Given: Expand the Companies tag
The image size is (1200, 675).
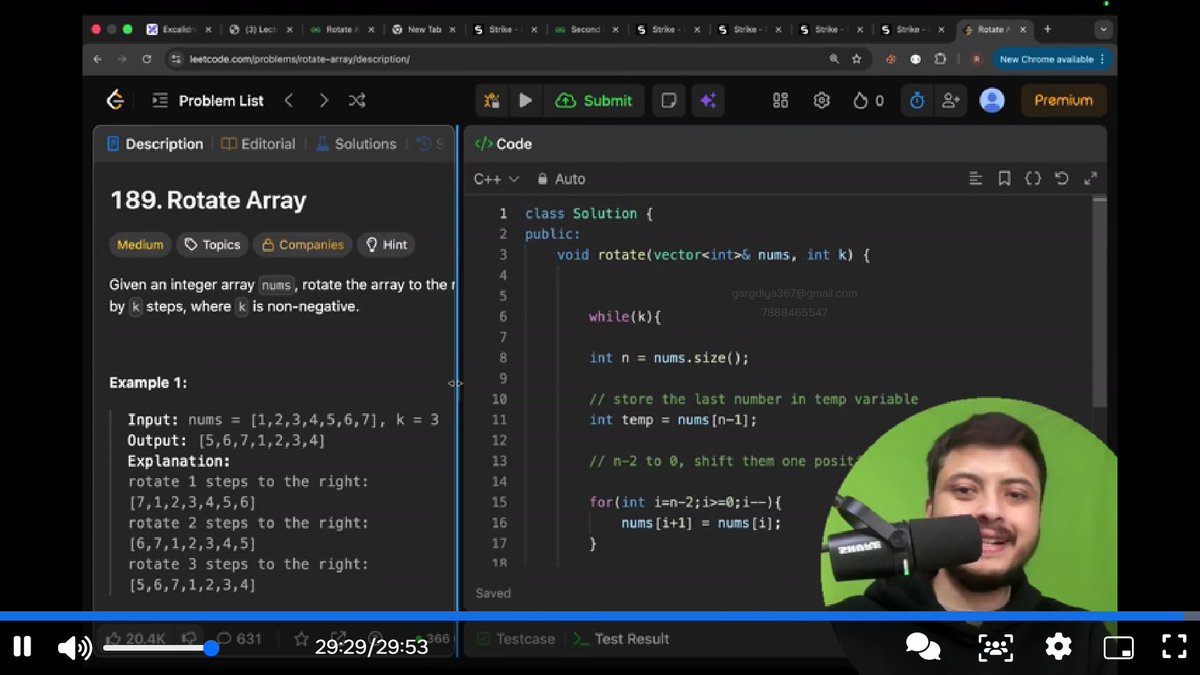Looking at the screenshot, I should pyautogui.click(x=303, y=245).
